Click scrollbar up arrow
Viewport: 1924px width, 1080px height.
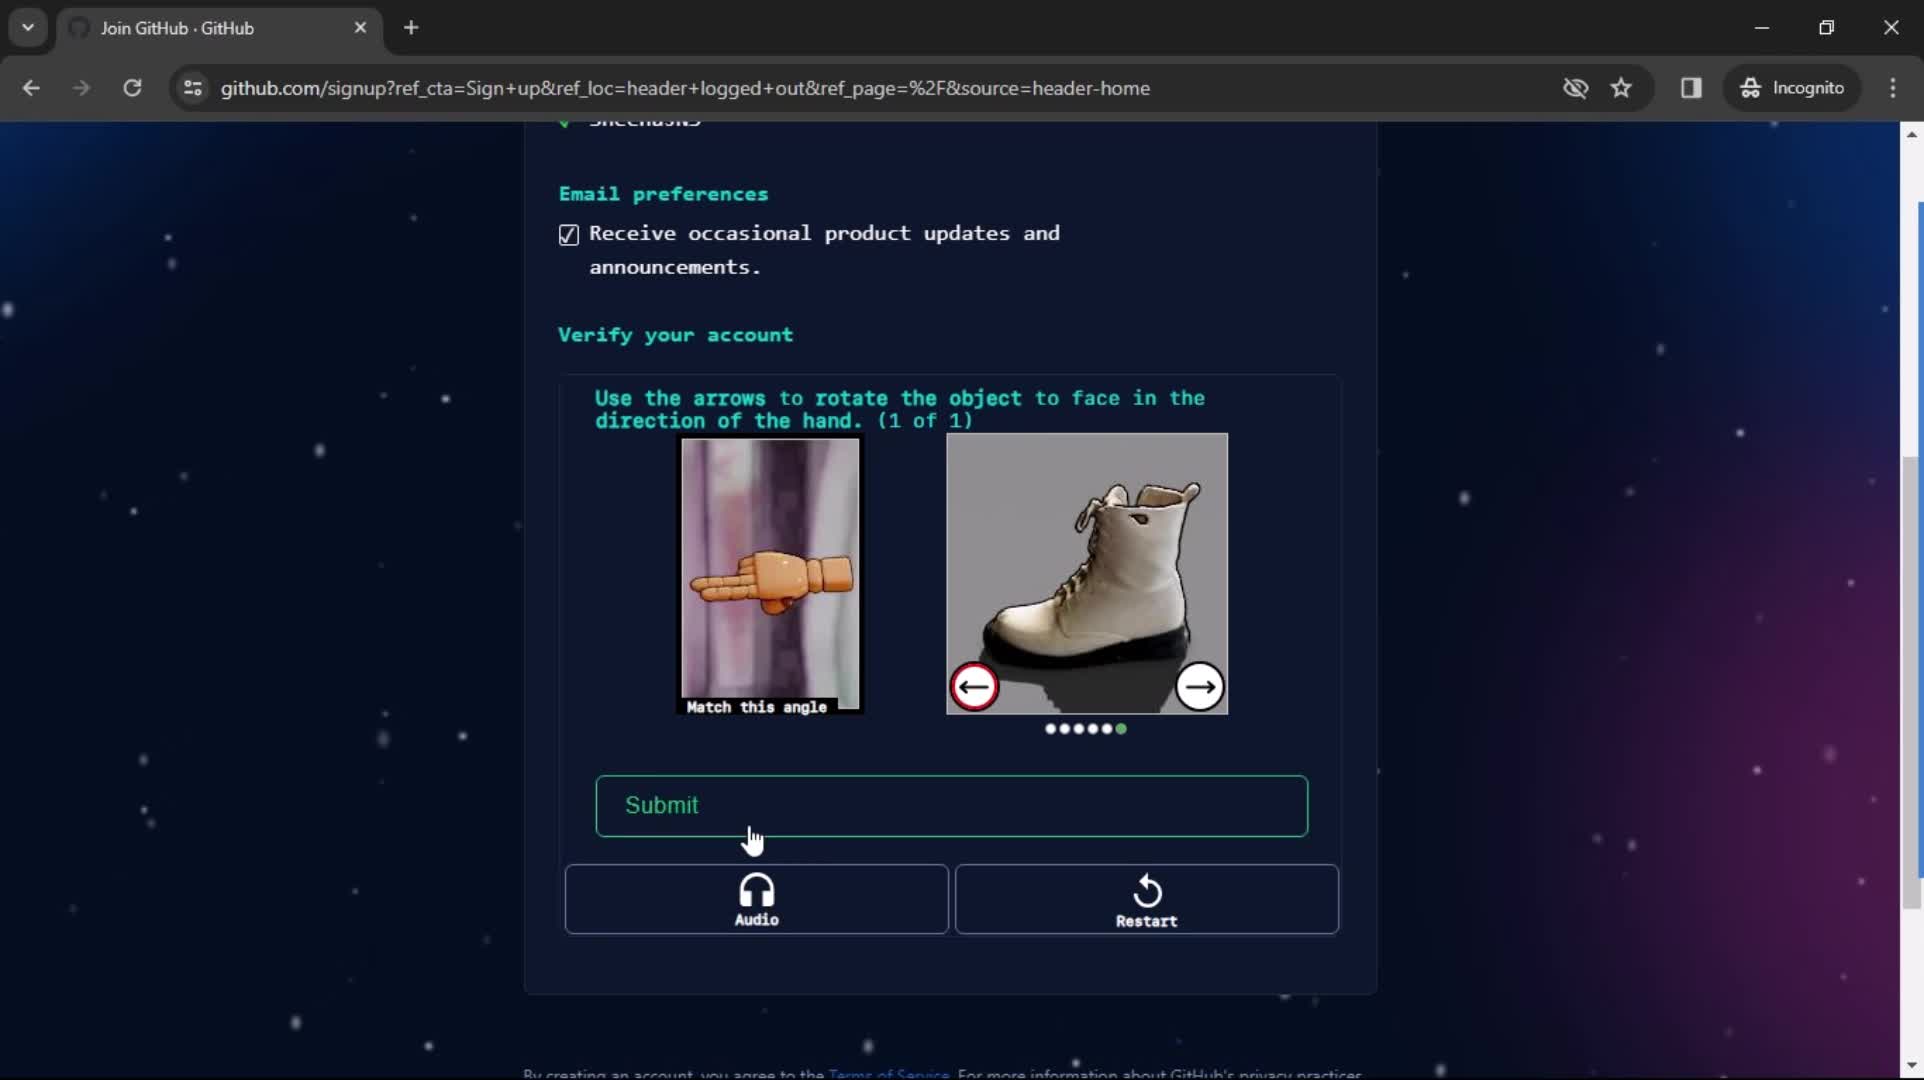pyautogui.click(x=1911, y=134)
